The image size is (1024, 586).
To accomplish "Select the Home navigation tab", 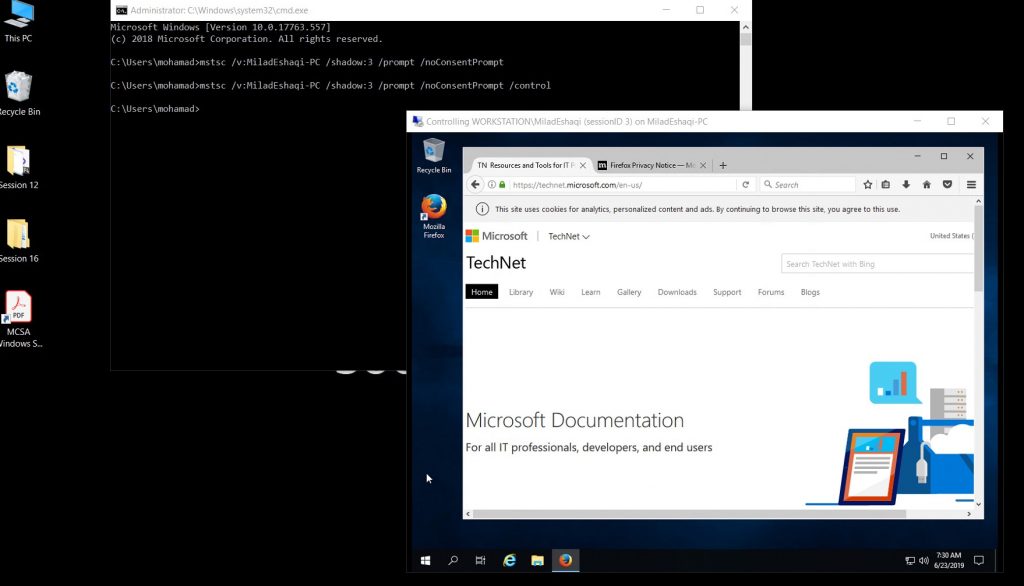I will [482, 292].
